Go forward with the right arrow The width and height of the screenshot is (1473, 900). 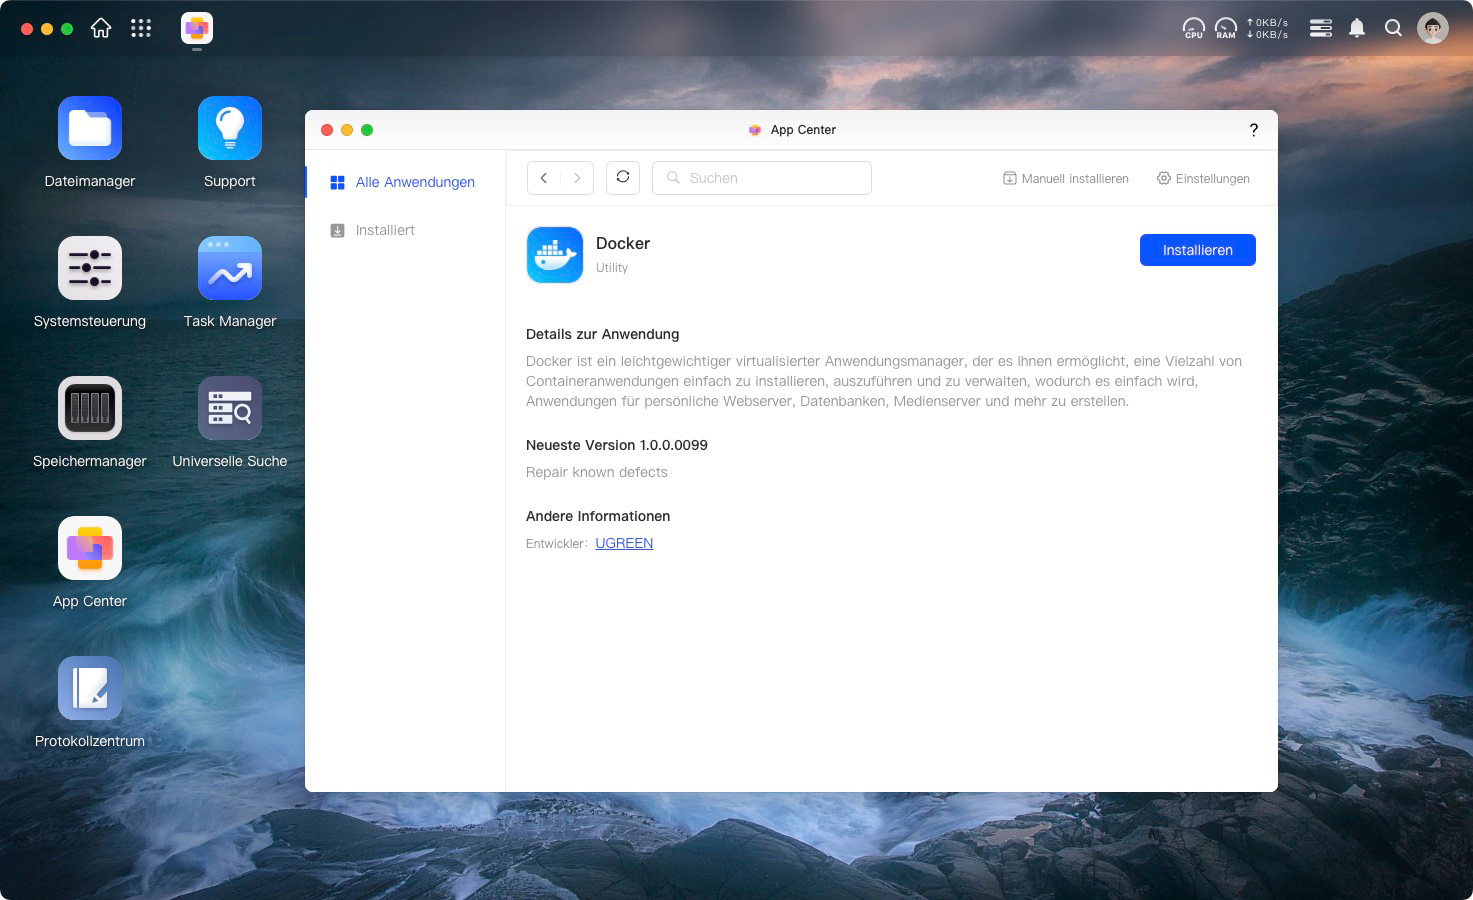click(577, 178)
